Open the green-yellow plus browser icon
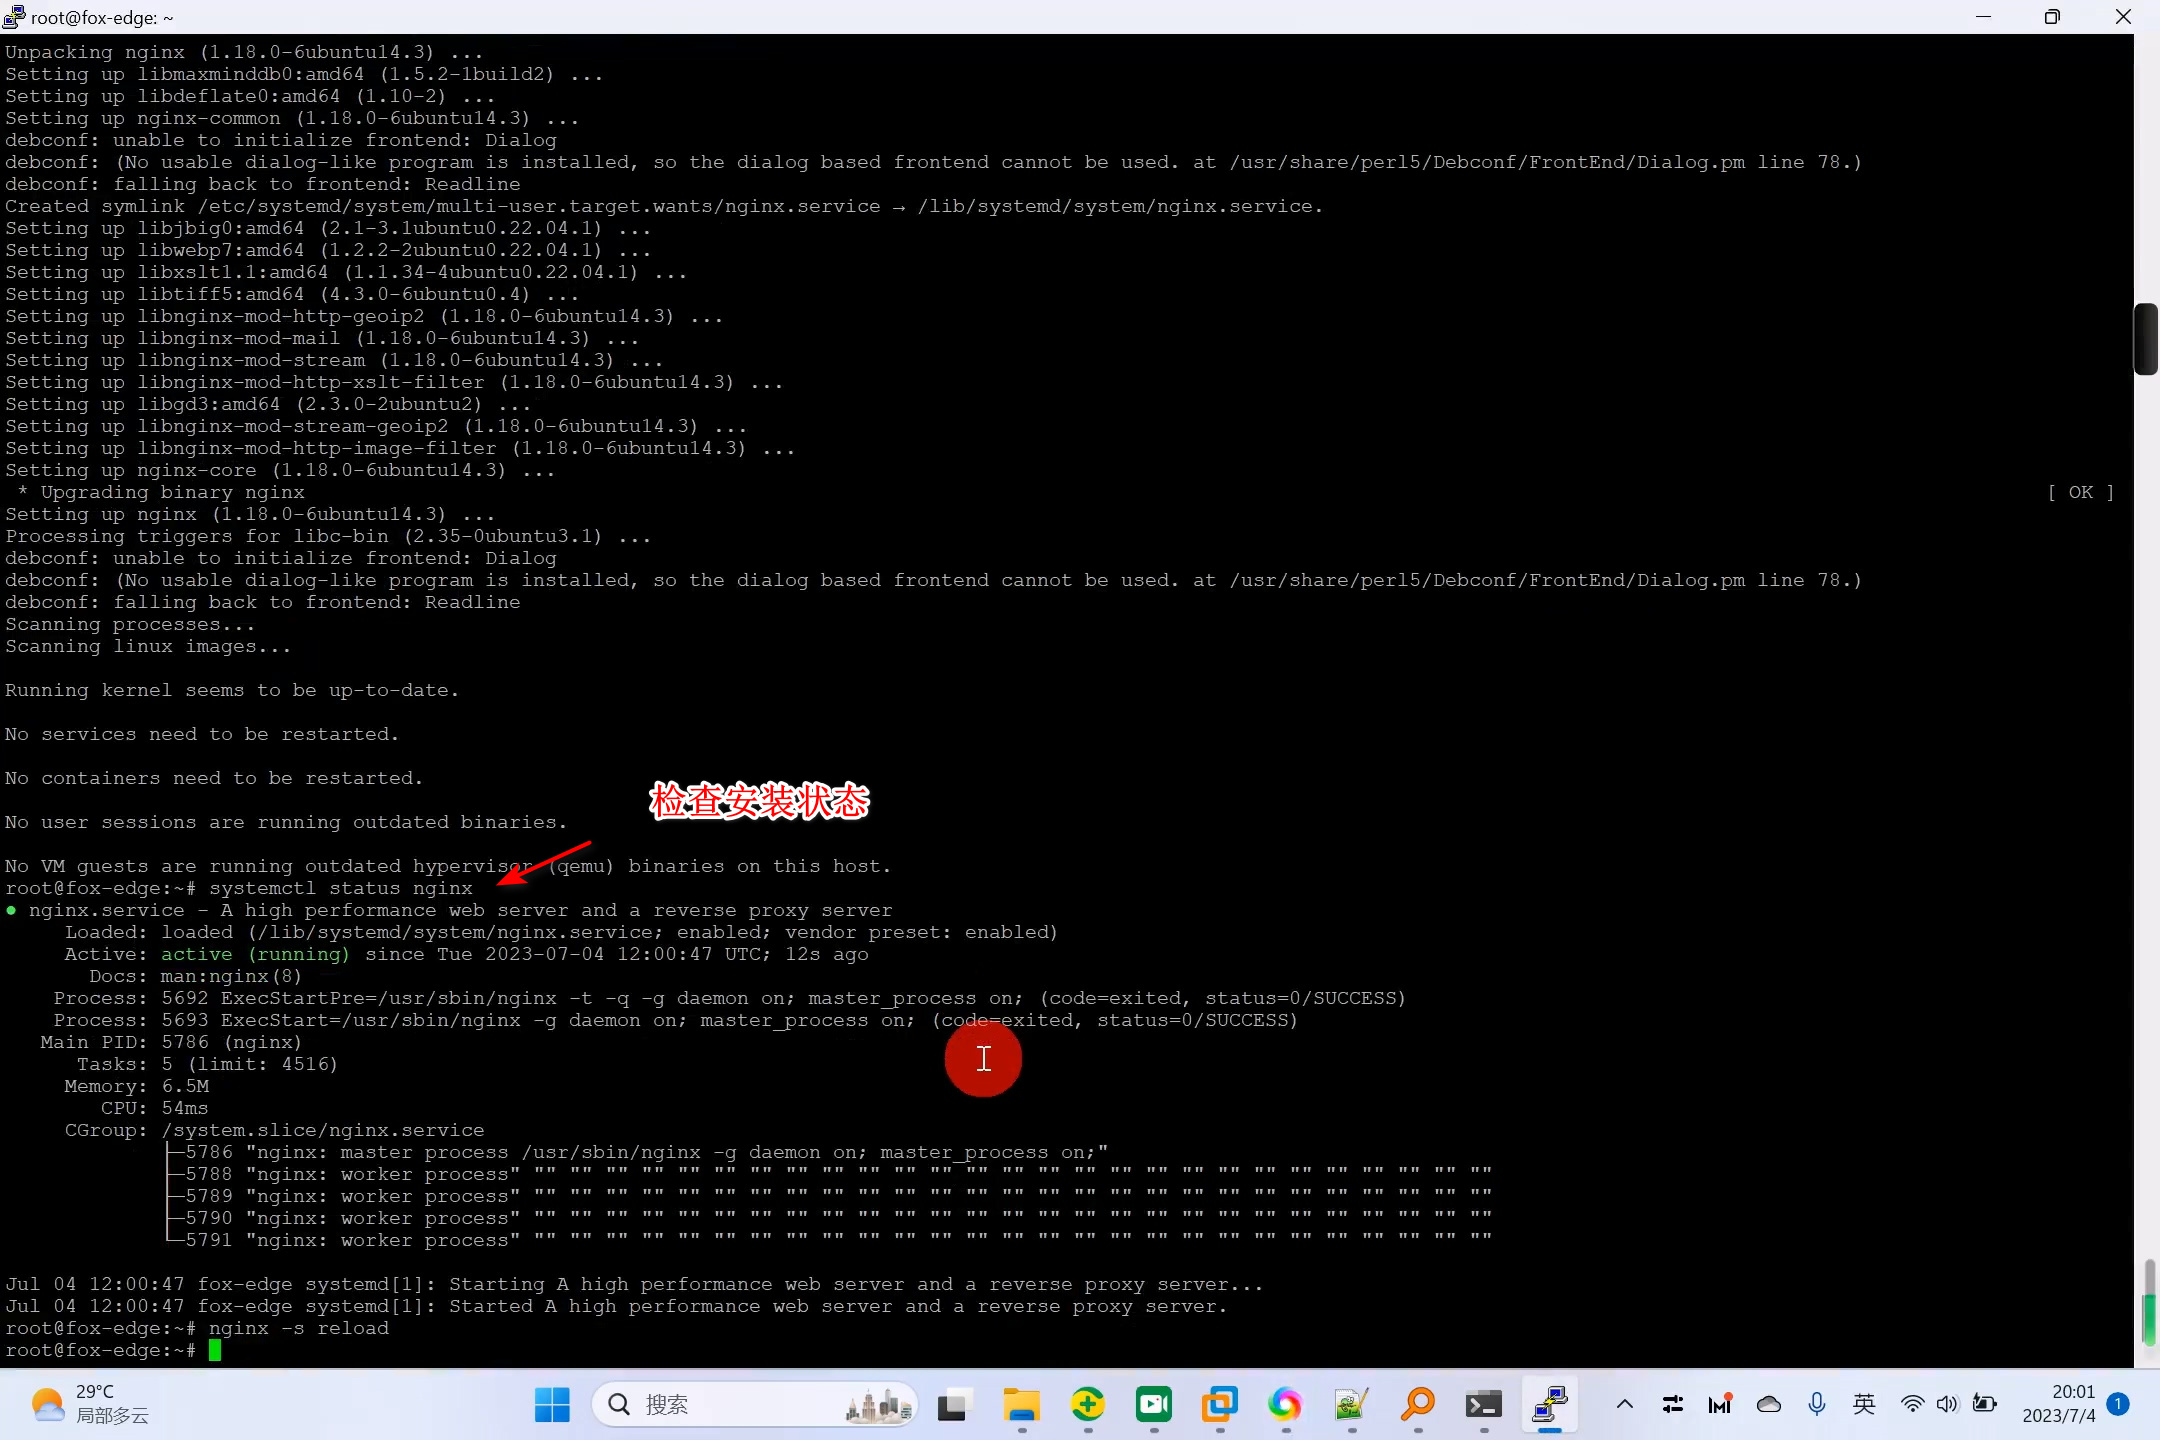 click(1088, 1405)
